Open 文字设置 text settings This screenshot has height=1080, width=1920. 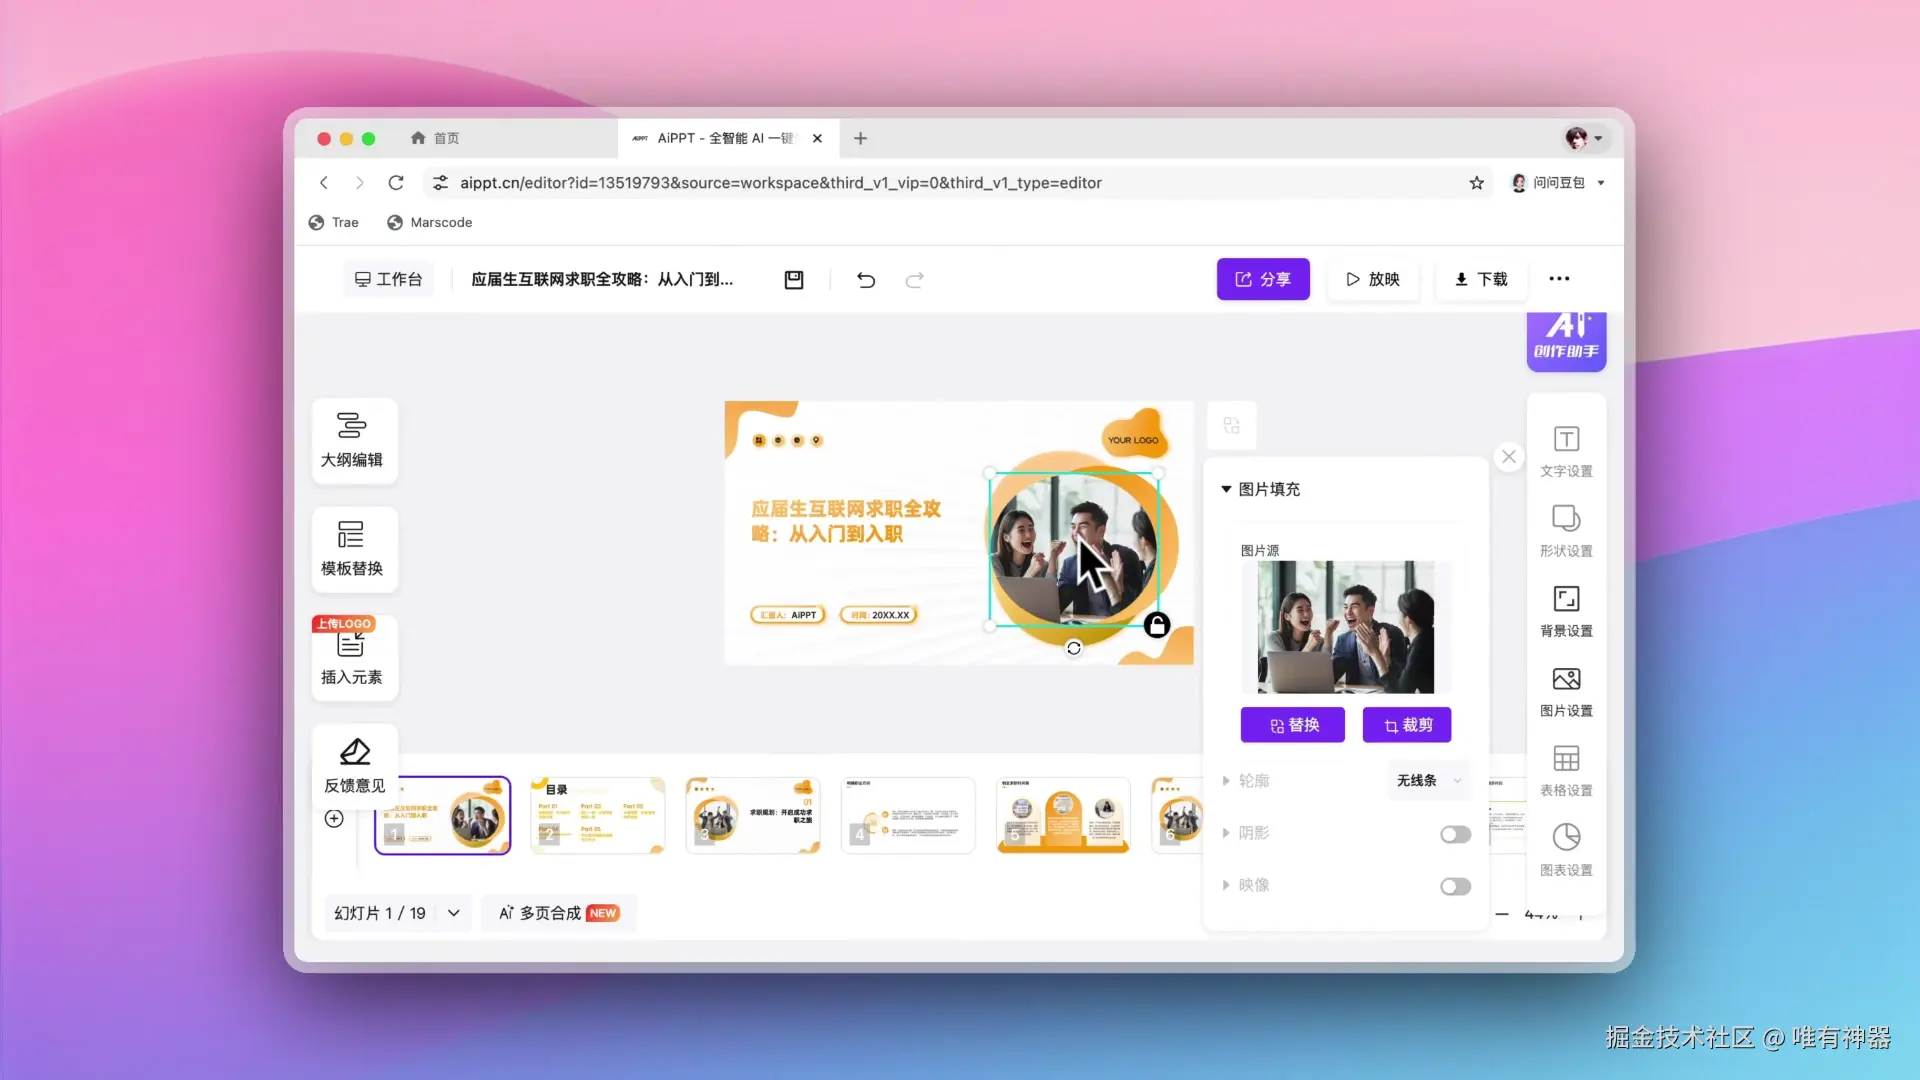coord(1566,450)
